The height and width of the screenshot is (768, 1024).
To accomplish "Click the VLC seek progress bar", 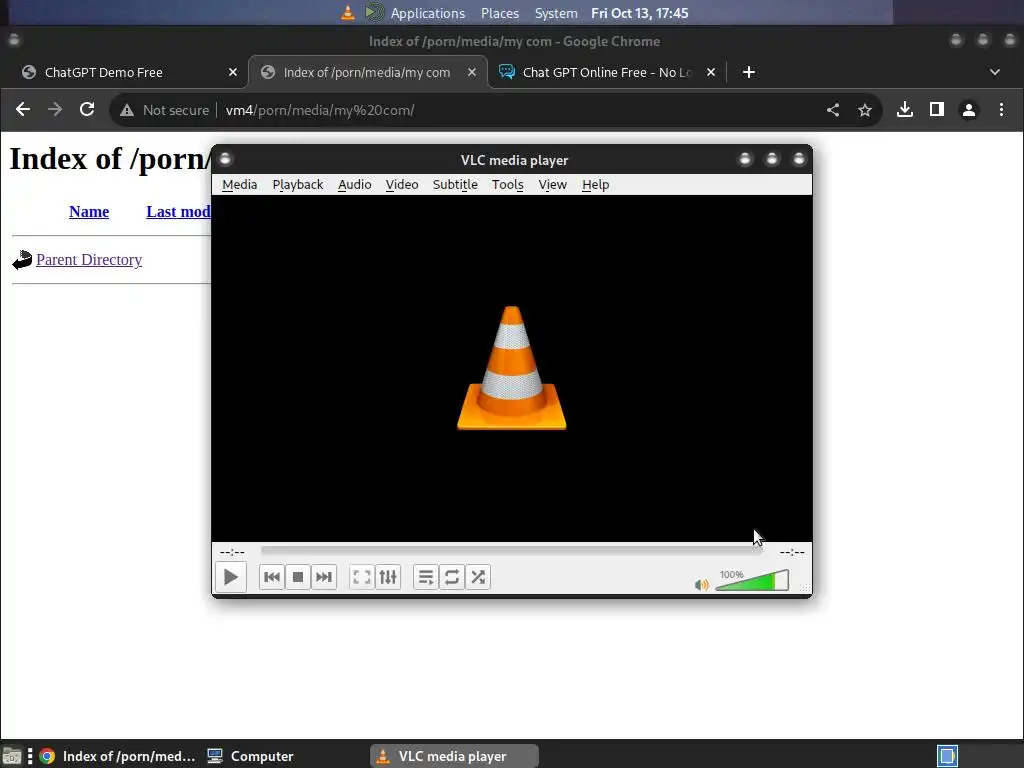I will (x=511, y=551).
